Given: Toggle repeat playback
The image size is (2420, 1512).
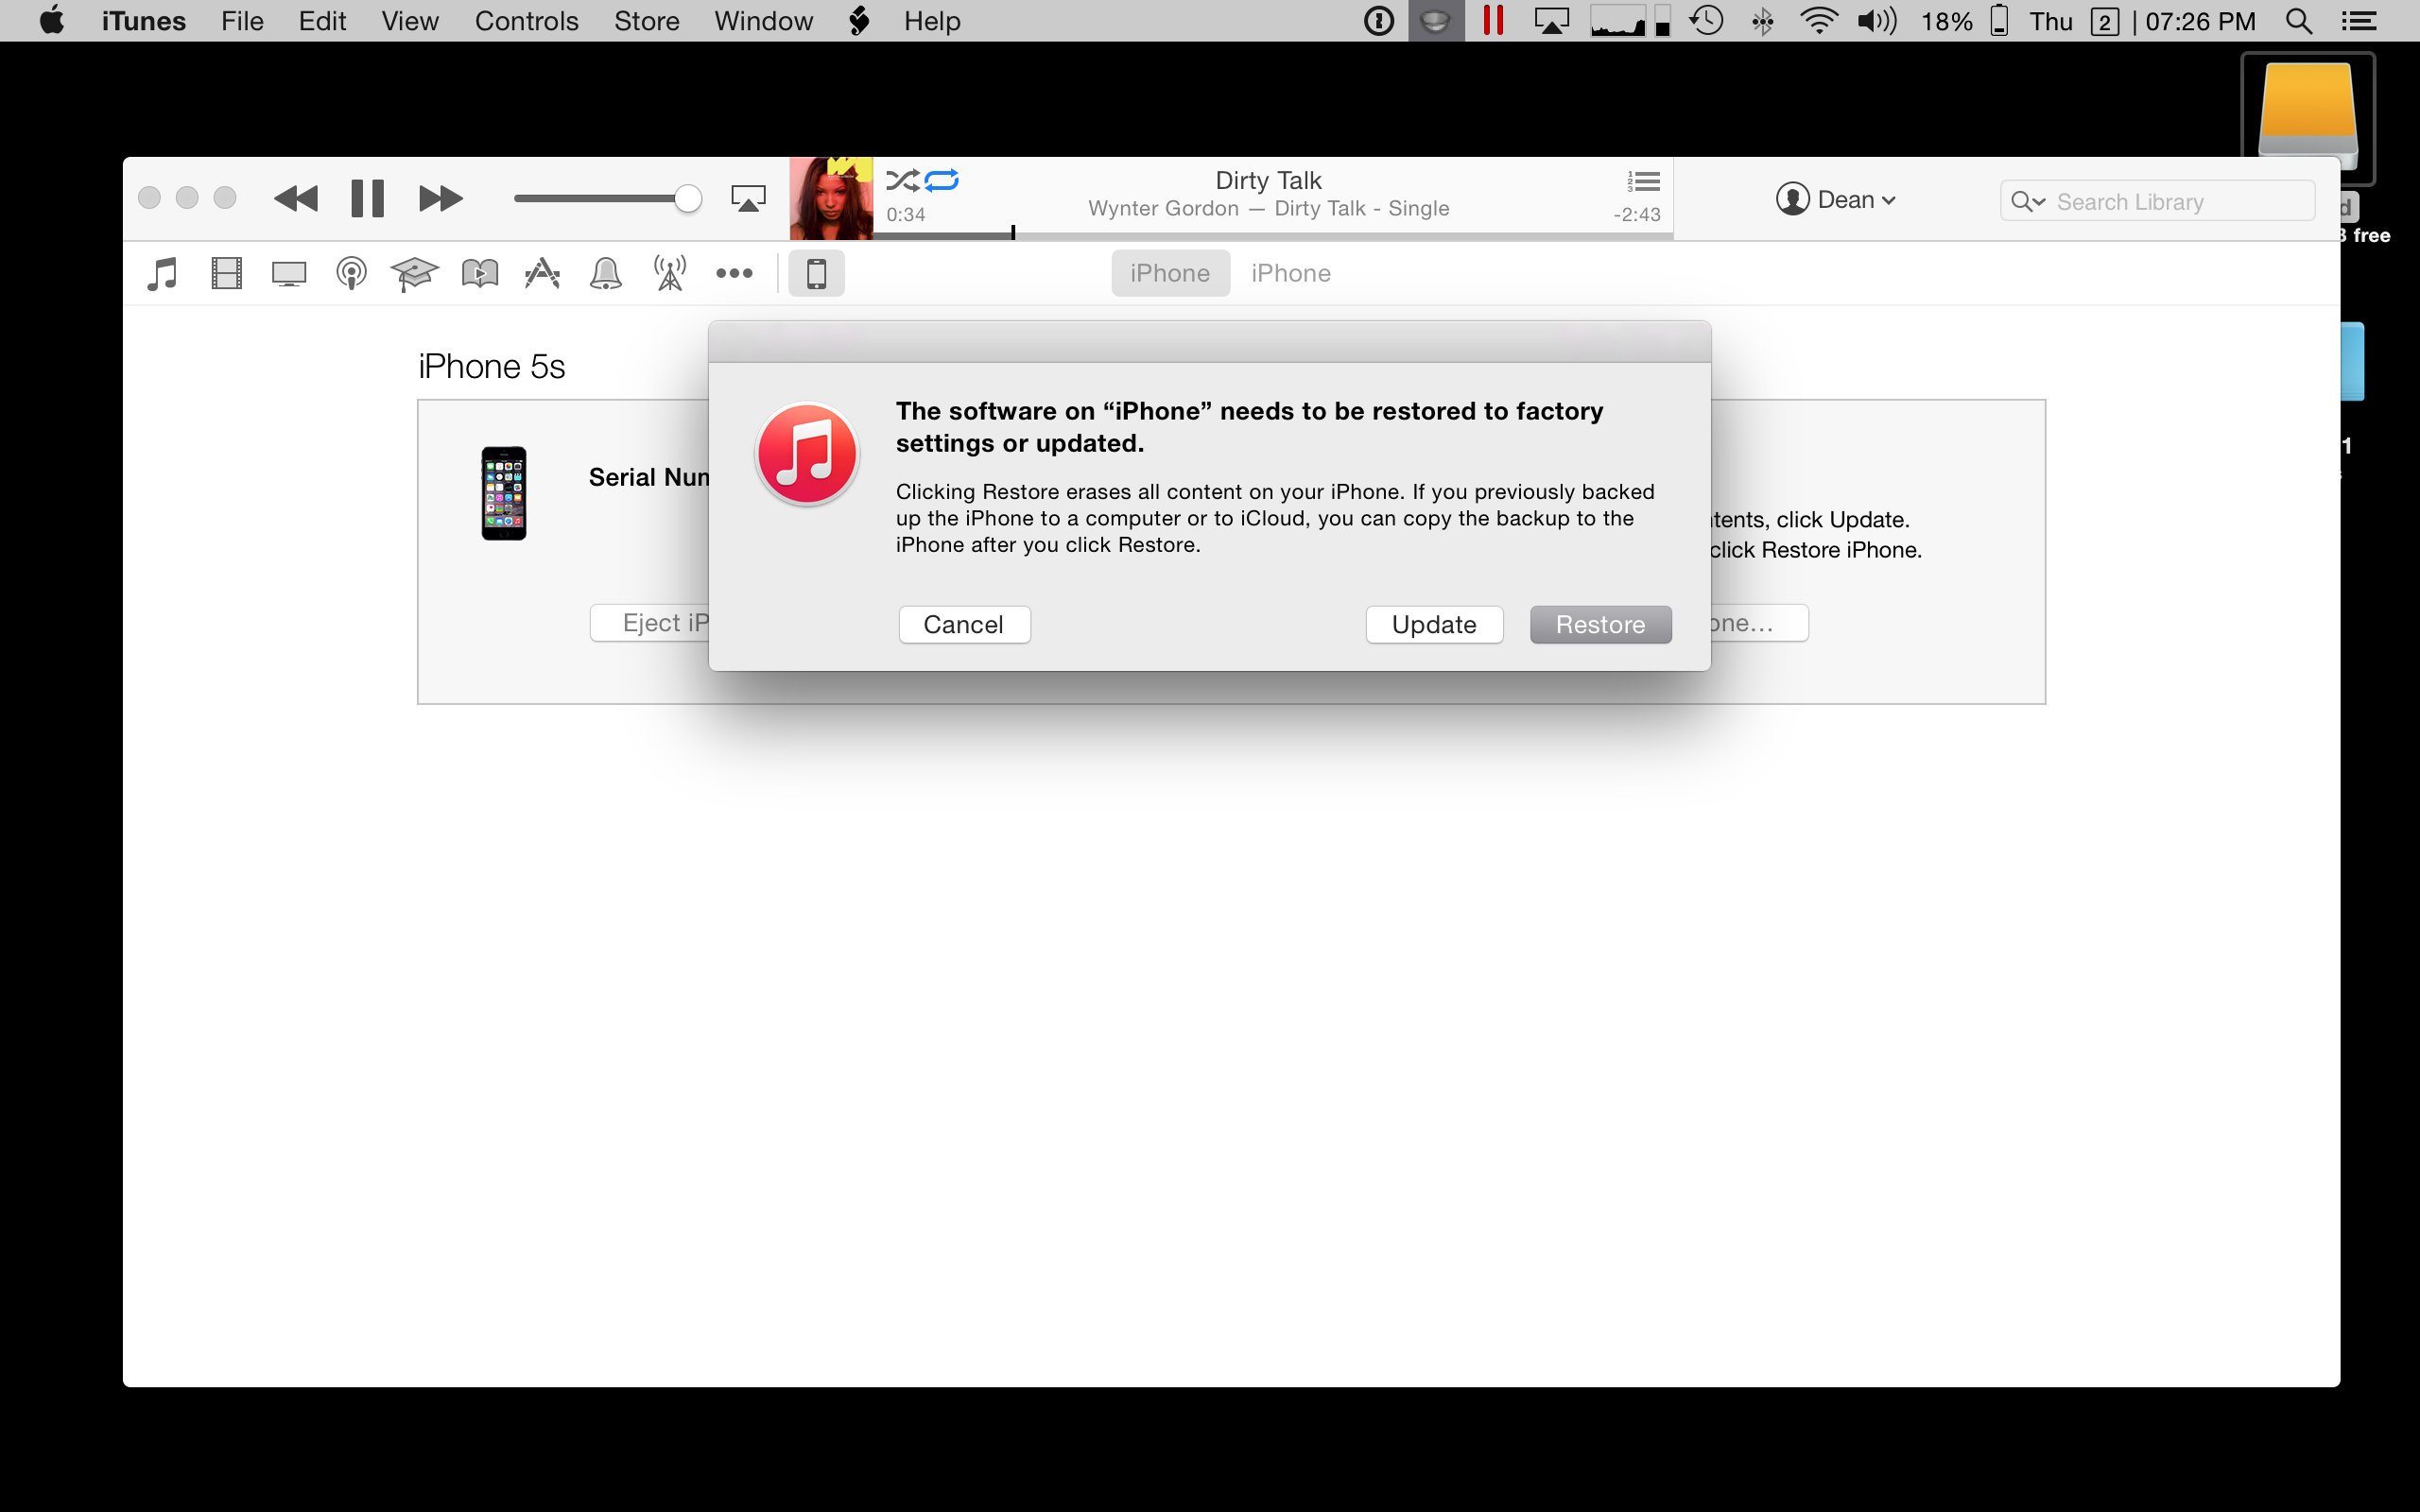Looking at the screenshot, I should (x=942, y=181).
